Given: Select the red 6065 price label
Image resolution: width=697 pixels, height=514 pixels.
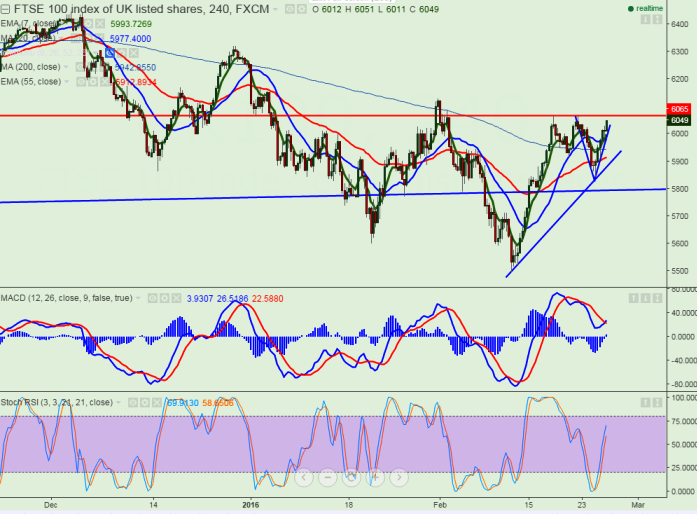Looking at the screenshot, I should pos(678,109).
